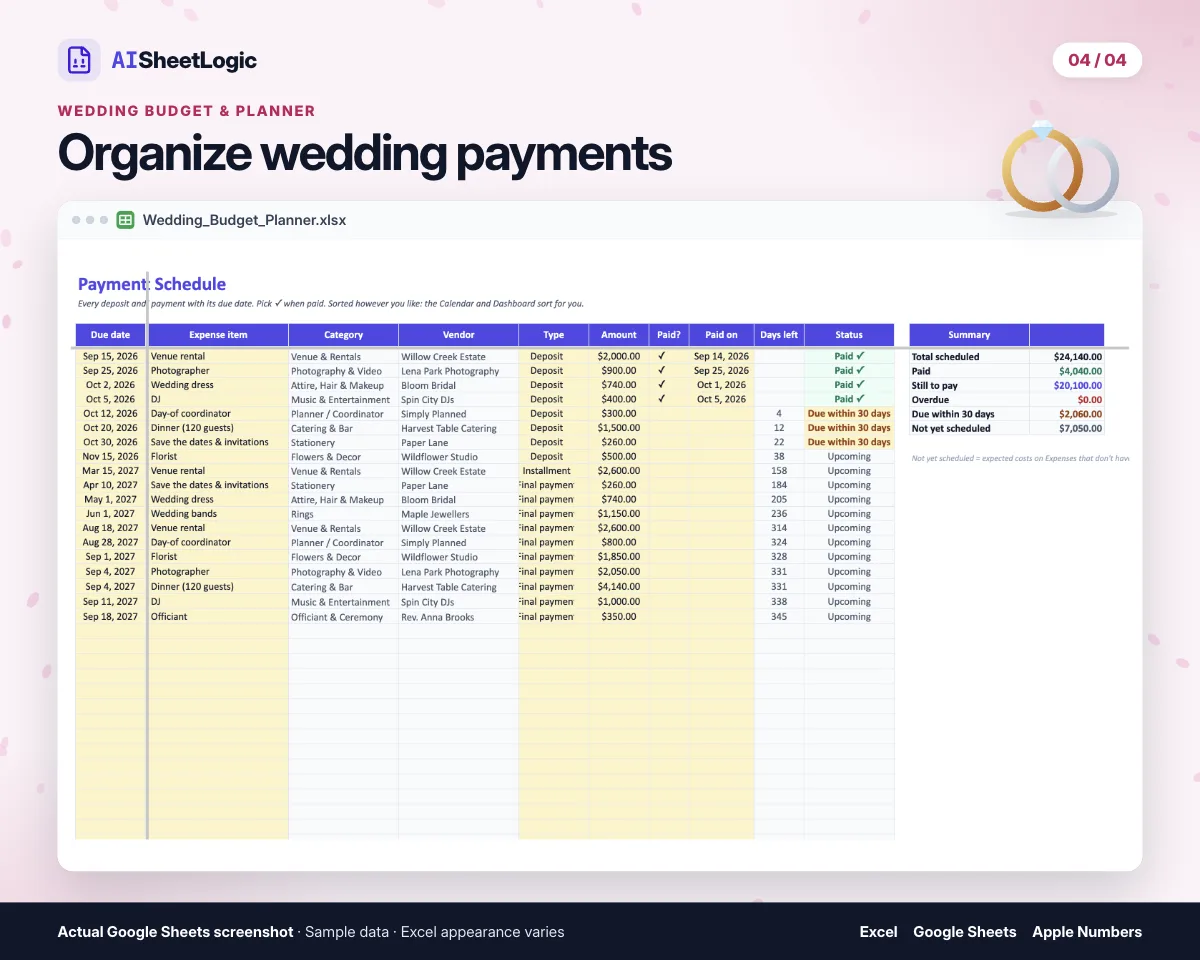Select the Summary header cell
This screenshot has height=960, width=1200.
[969, 335]
